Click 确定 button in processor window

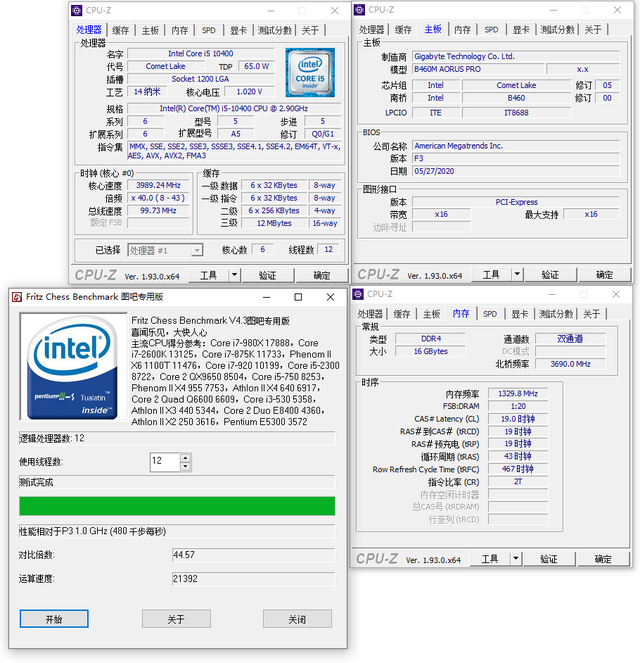322,275
